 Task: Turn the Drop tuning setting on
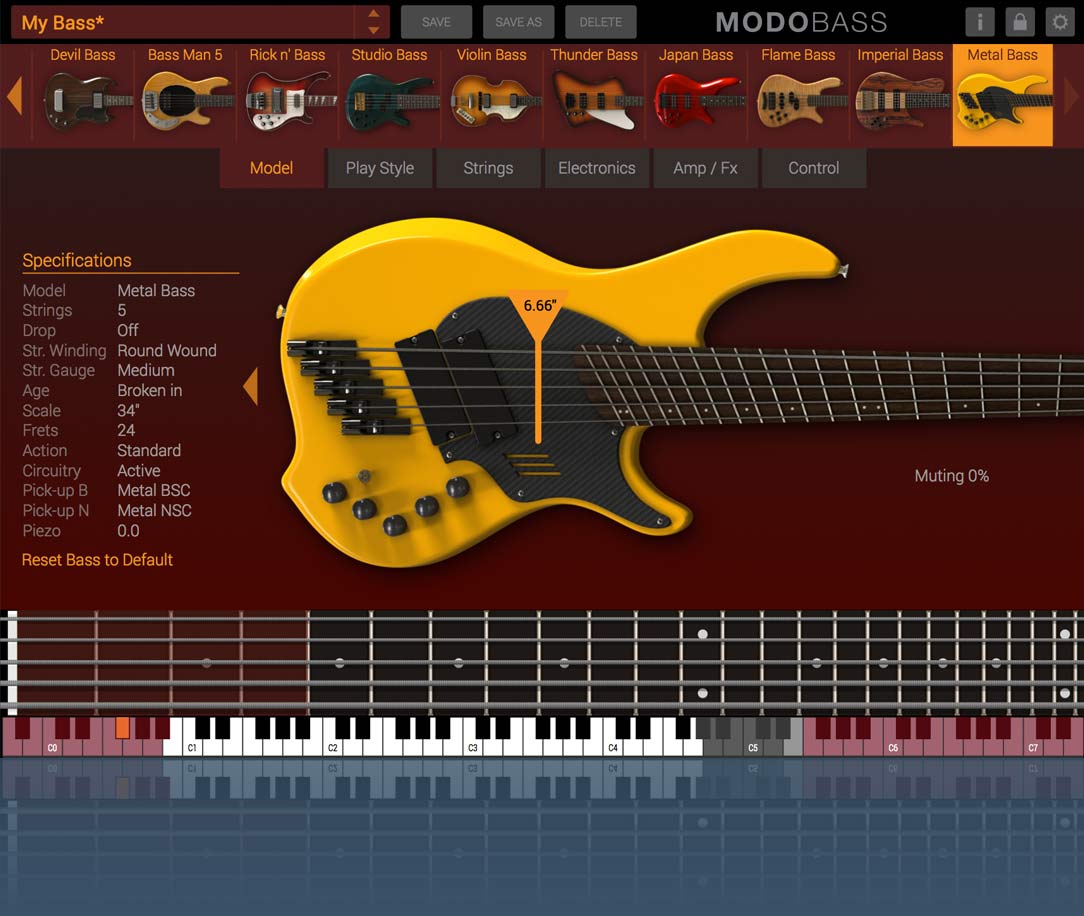click(x=127, y=330)
